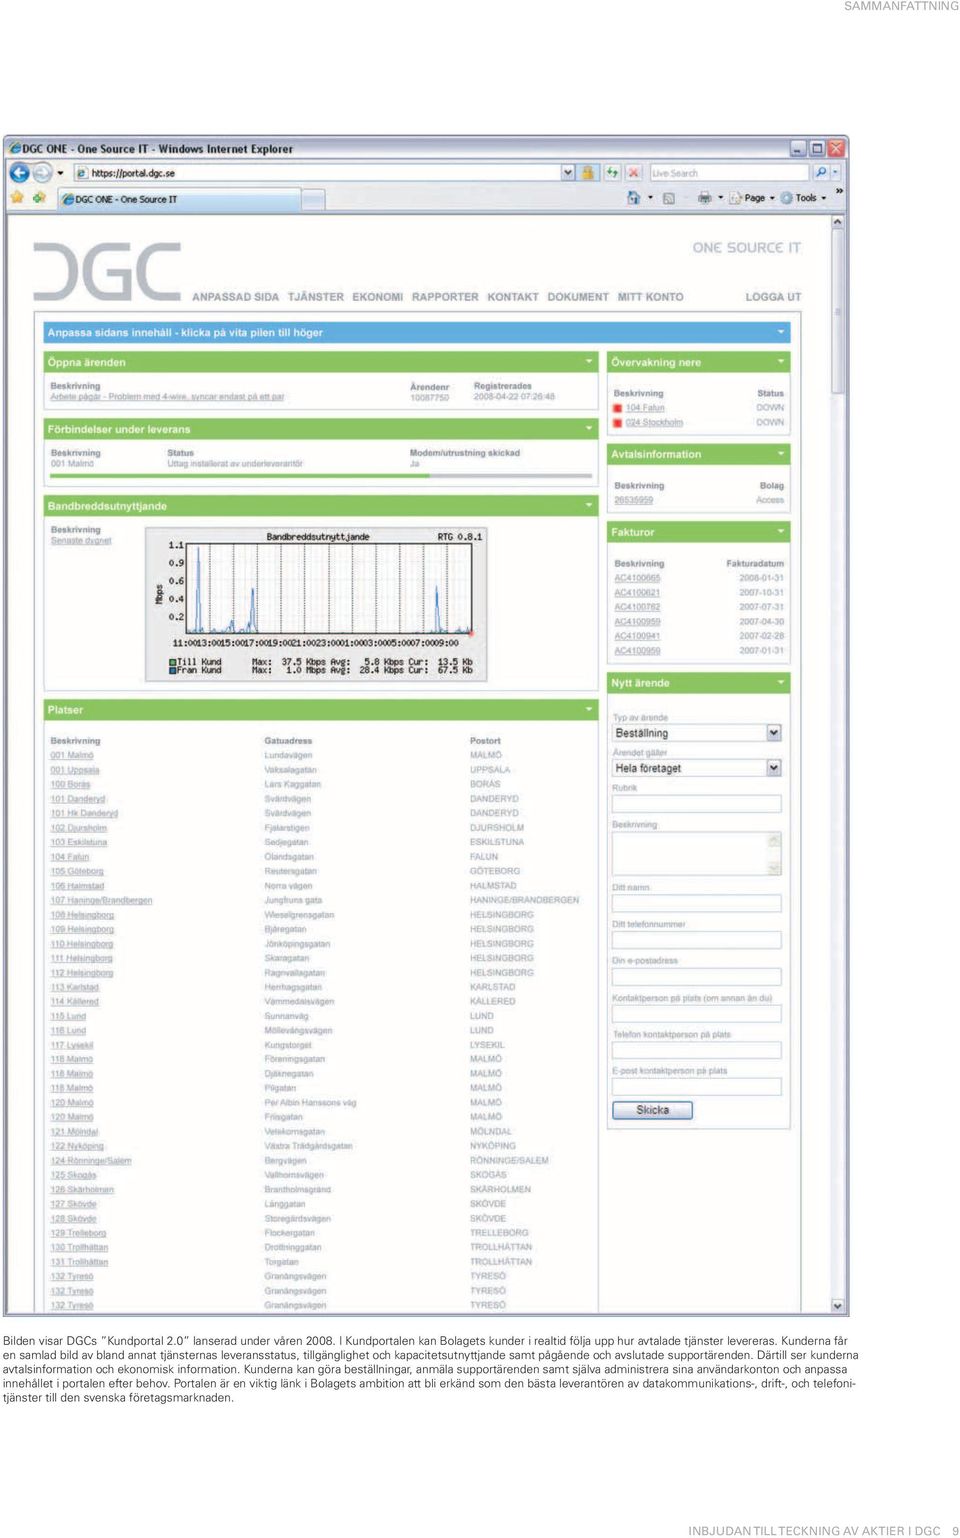The height and width of the screenshot is (1538, 960).
Task: Collapse the Bandbreddsutnyttjande panel arrow
Action: pyautogui.click(x=589, y=506)
